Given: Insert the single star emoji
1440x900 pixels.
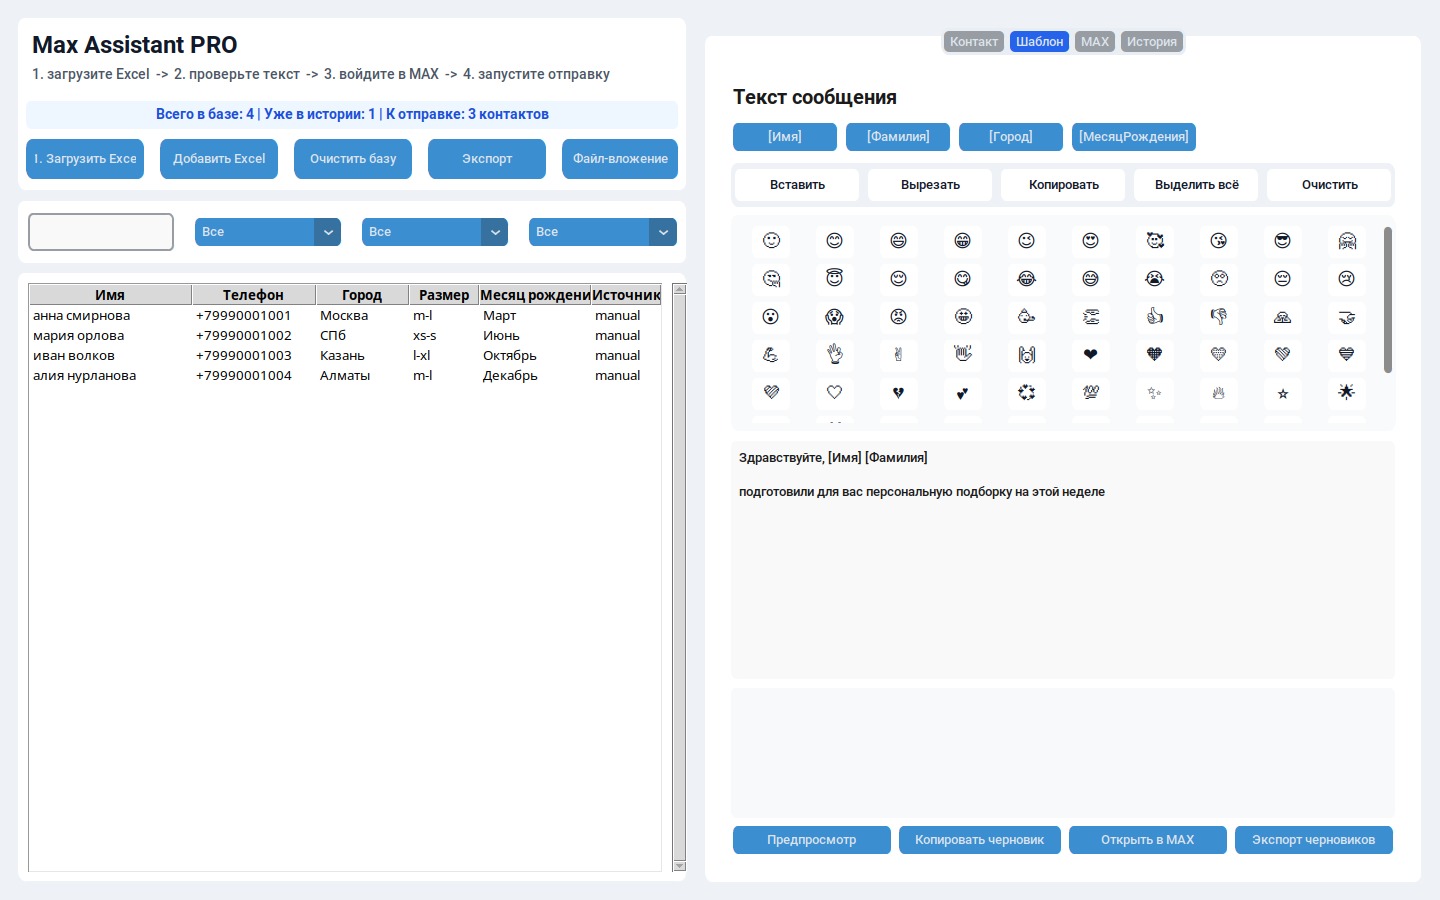Looking at the screenshot, I should coord(1283,393).
